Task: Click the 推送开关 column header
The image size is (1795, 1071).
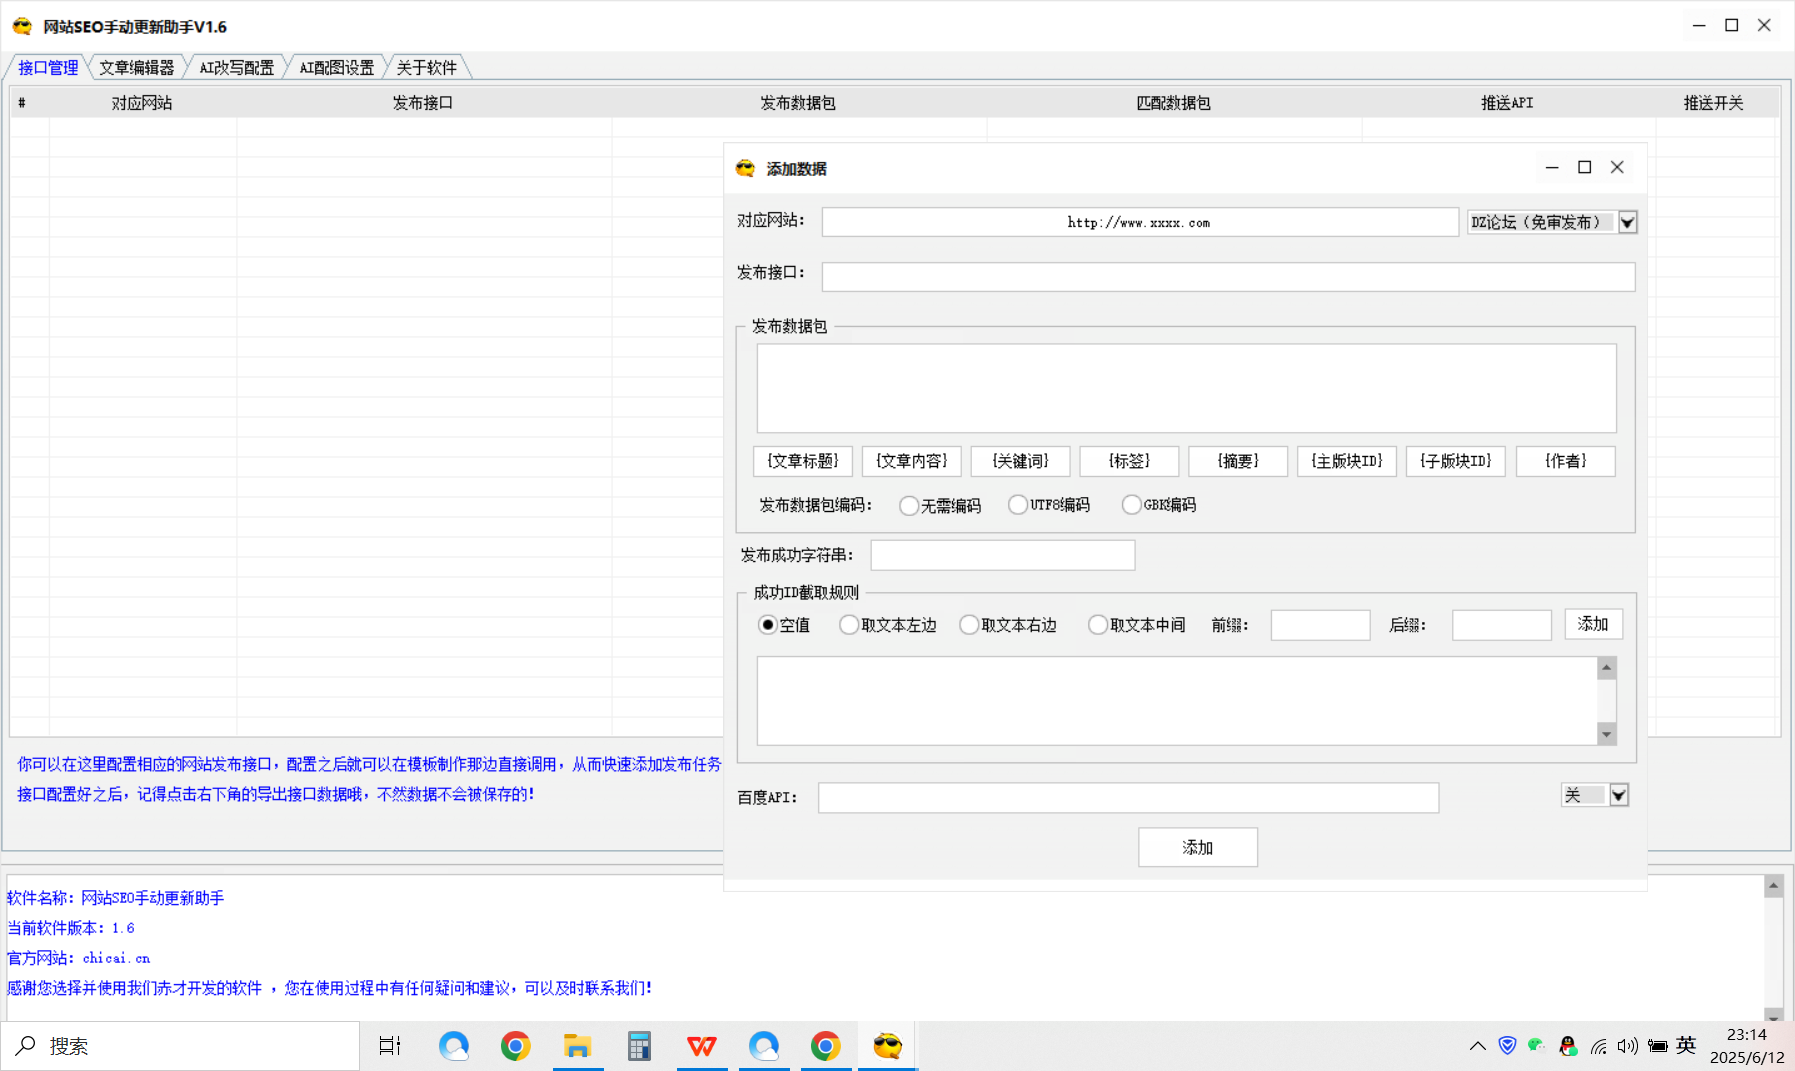Action: (x=1713, y=103)
